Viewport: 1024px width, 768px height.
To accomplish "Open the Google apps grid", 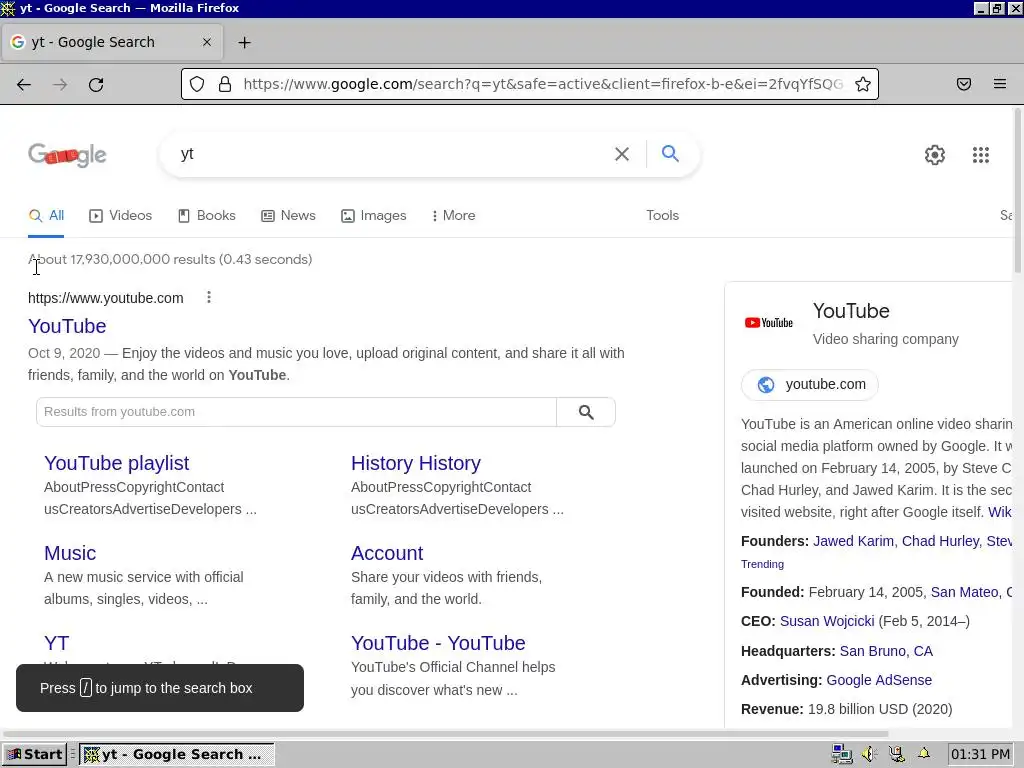I will (980, 155).
